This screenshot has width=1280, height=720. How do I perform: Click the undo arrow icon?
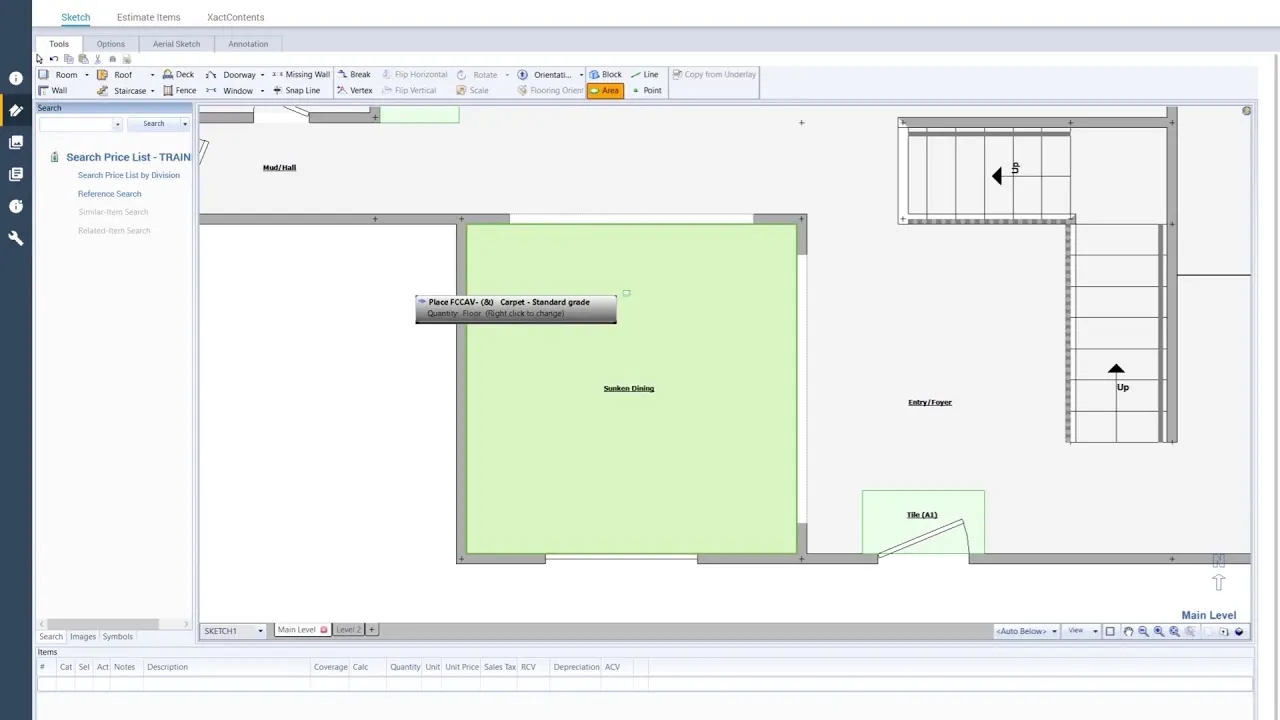pyautogui.click(x=54, y=59)
